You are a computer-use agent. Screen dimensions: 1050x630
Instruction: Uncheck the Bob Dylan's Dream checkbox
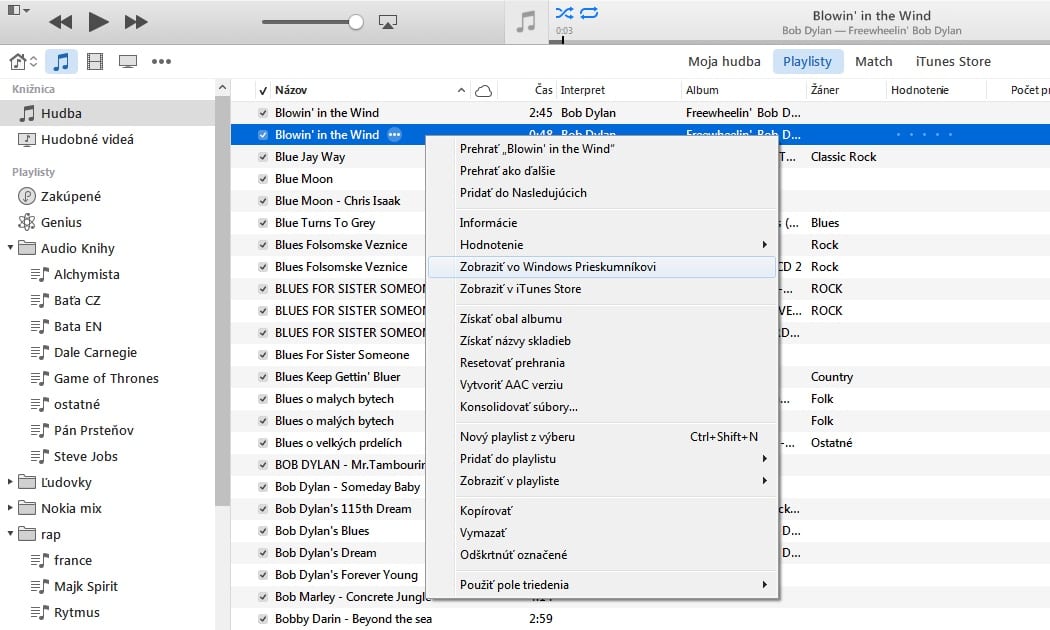tap(263, 553)
